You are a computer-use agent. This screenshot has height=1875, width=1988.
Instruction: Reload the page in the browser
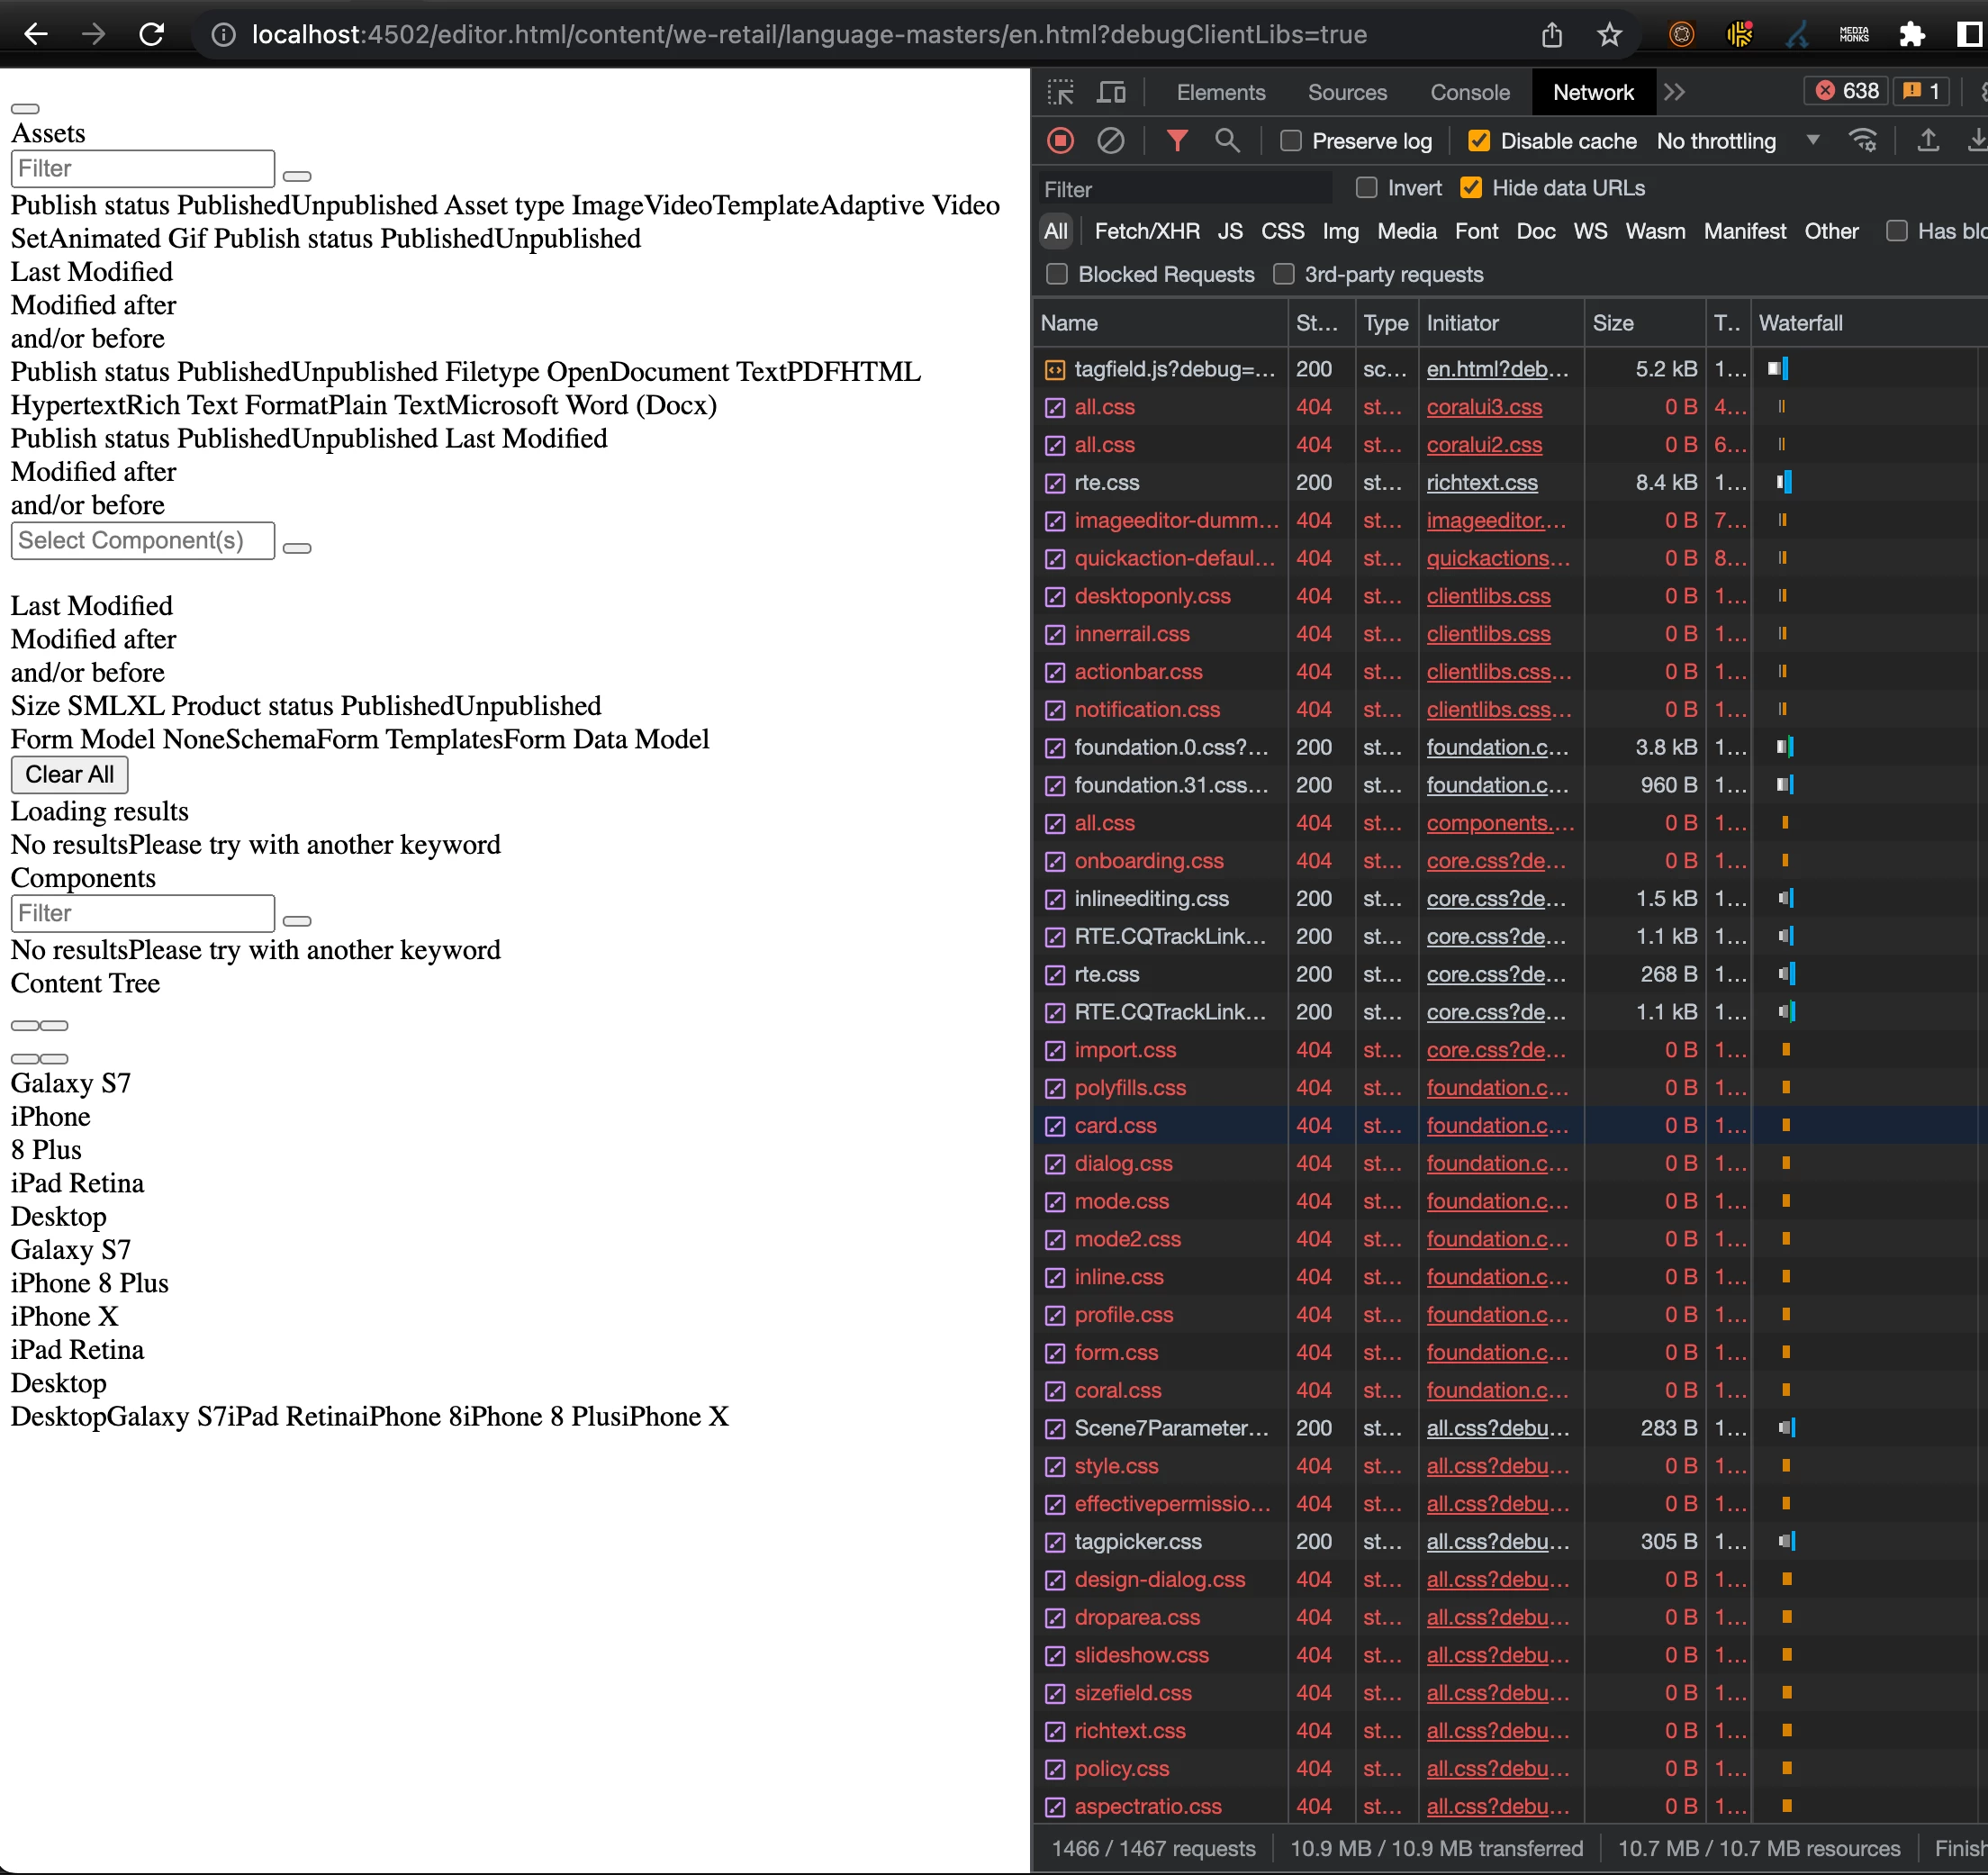[x=151, y=35]
